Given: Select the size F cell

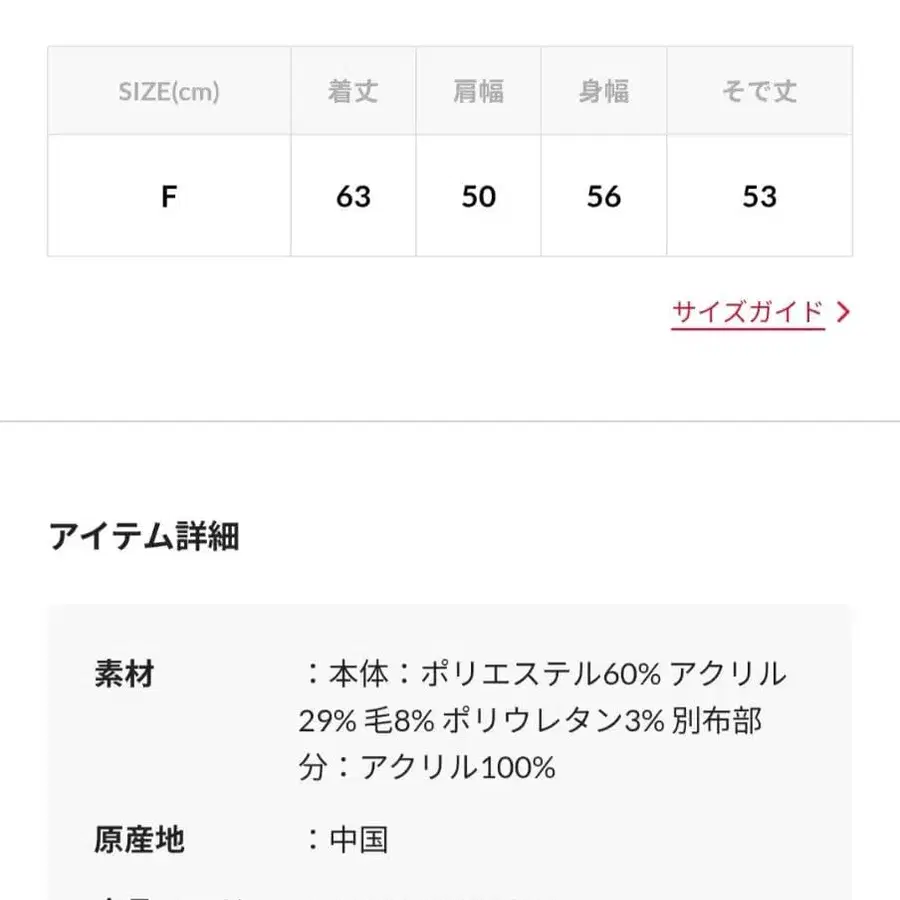Looking at the screenshot, I should click(168, 196).
